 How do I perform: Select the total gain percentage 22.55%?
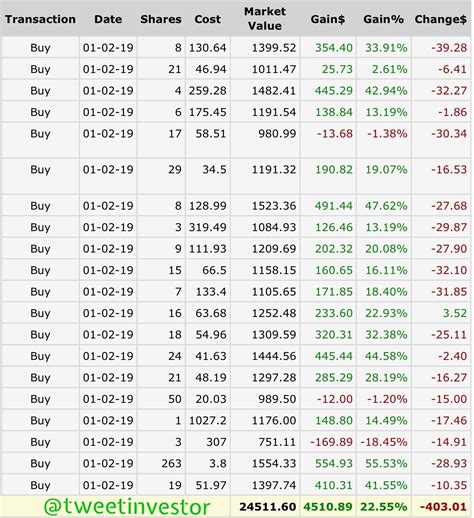click(384, 507)
